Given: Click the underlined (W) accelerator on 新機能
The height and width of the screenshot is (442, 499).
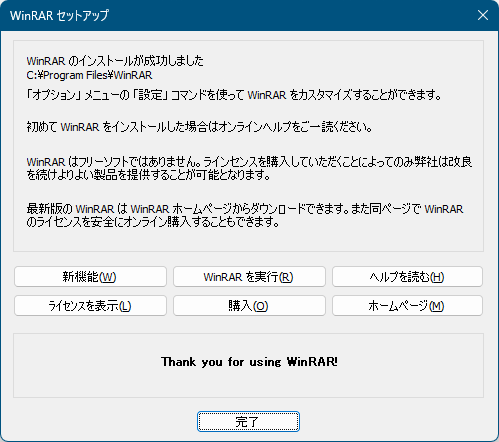Looking at the screenshot, I should [x=107, y=277].
